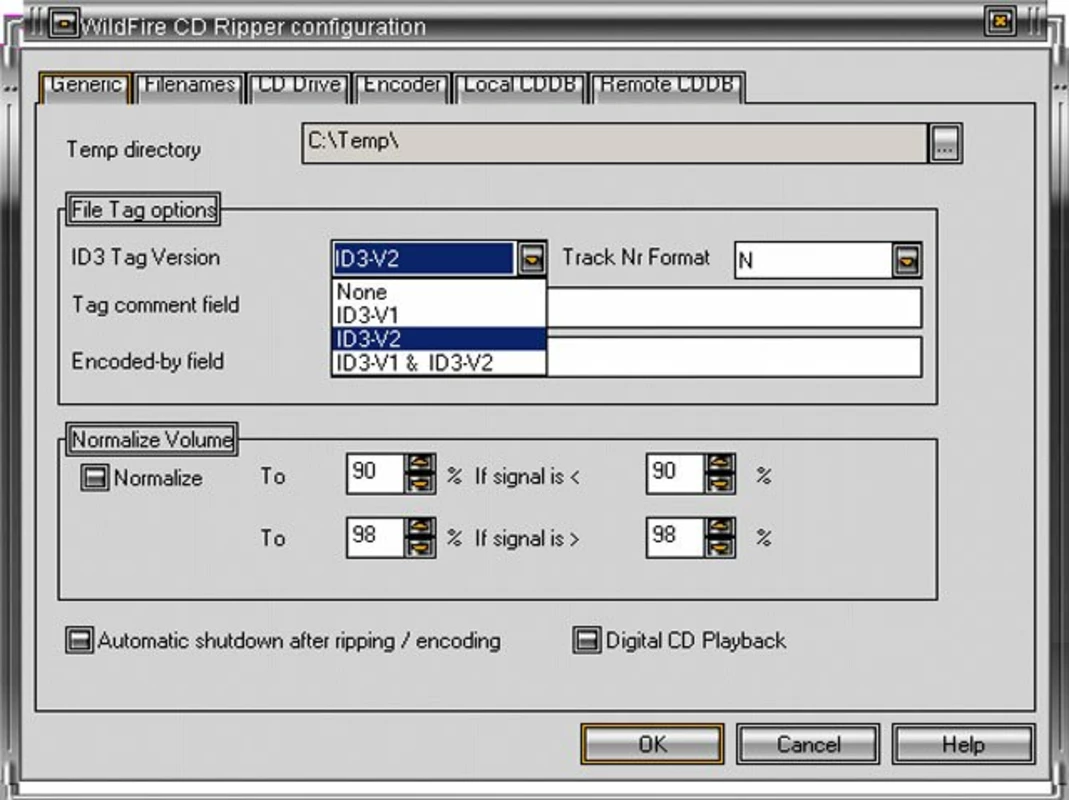Click first 'To' percentage value 90

tap(376, 473)
